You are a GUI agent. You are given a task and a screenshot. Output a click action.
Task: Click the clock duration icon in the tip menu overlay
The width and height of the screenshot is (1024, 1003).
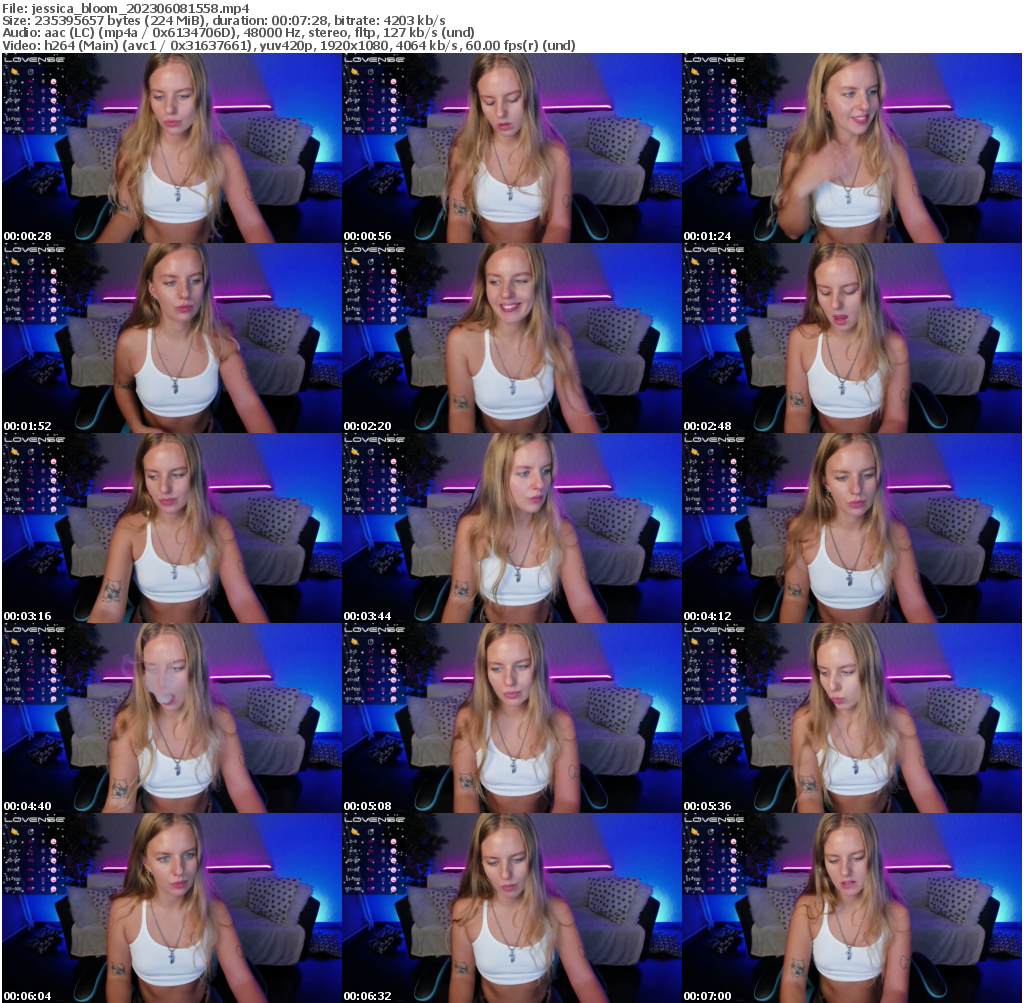(30, 72)
